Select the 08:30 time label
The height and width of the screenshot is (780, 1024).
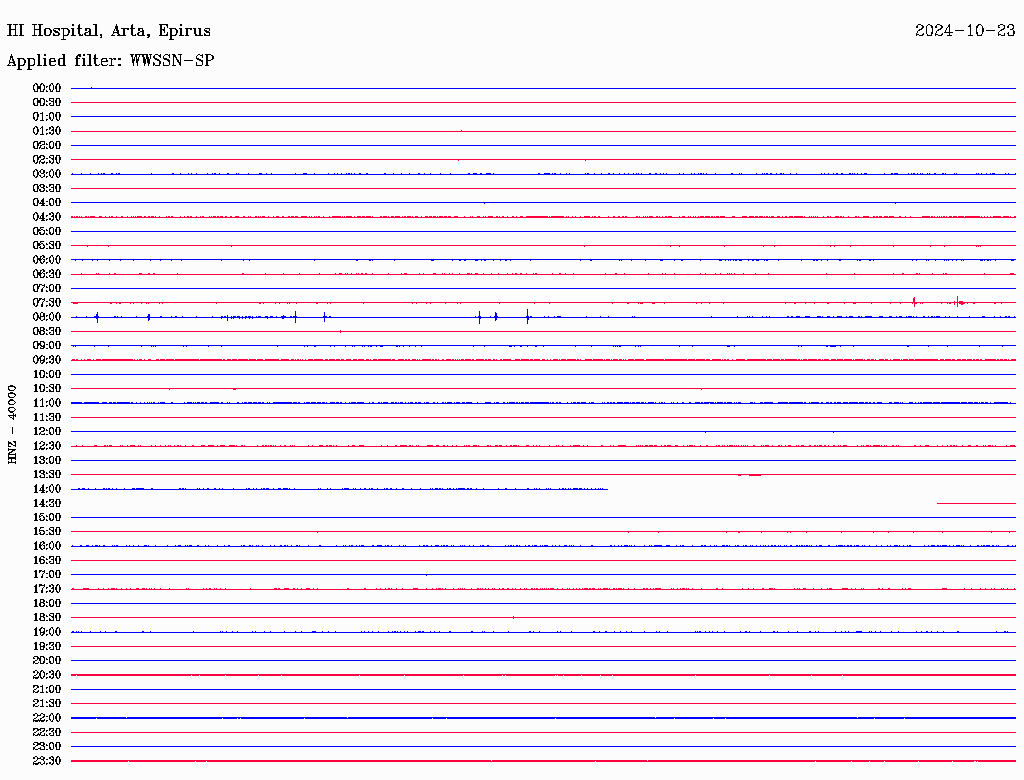click(47, 332)
